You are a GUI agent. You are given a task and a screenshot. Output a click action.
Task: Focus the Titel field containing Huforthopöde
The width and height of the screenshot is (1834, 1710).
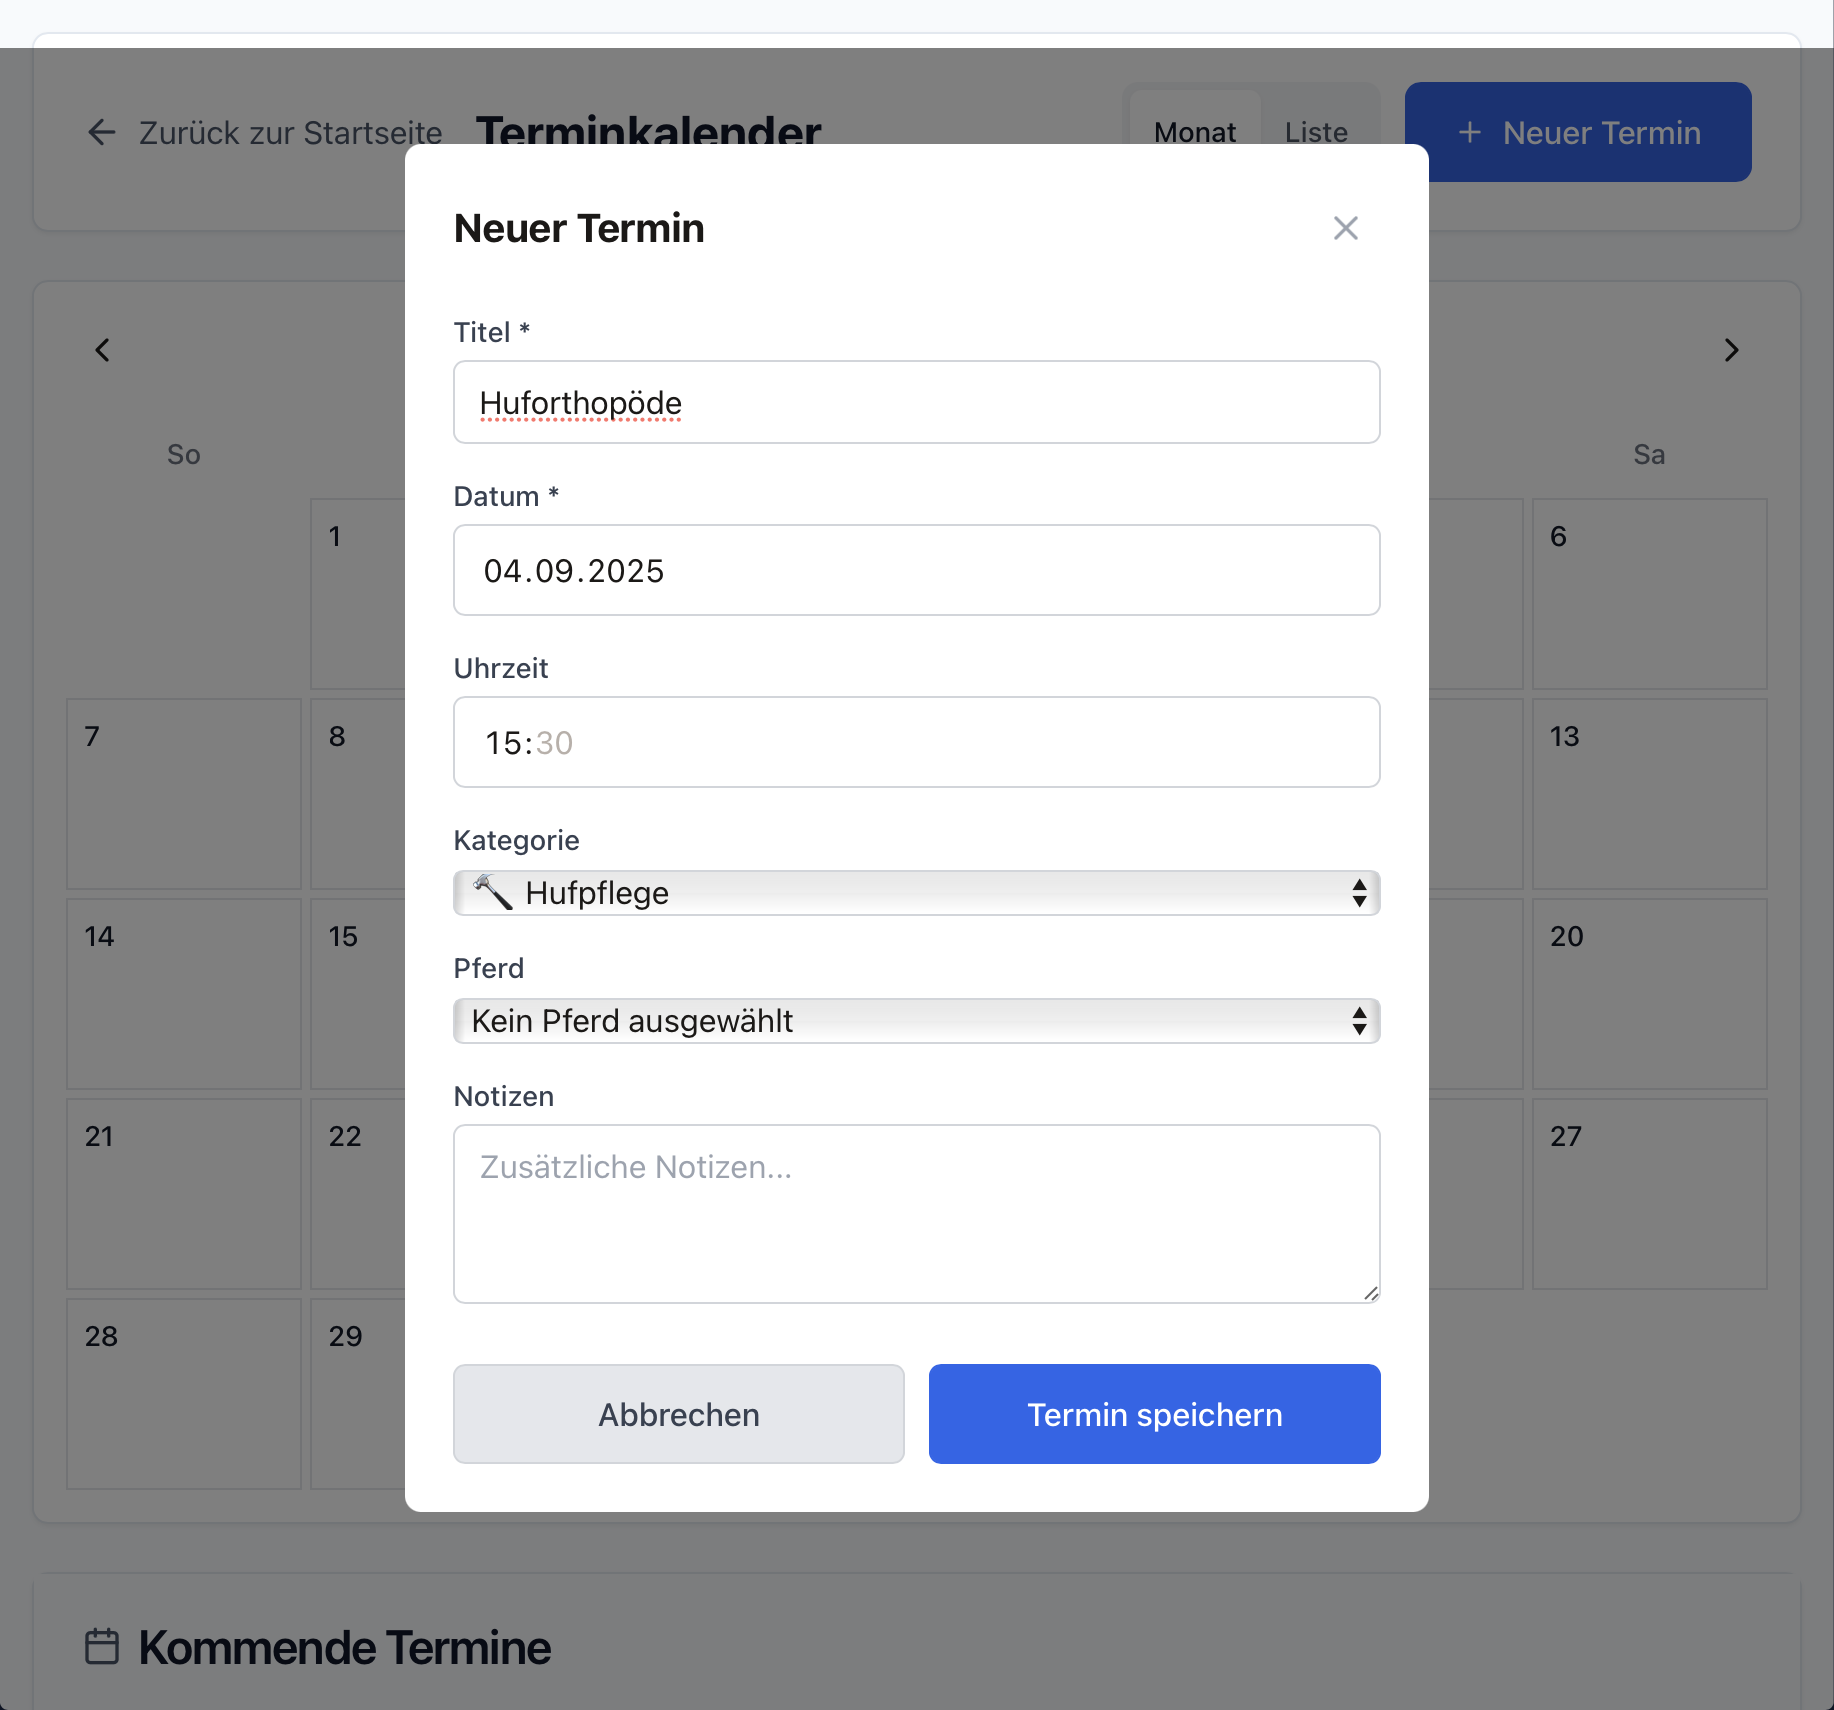[916, 403]
